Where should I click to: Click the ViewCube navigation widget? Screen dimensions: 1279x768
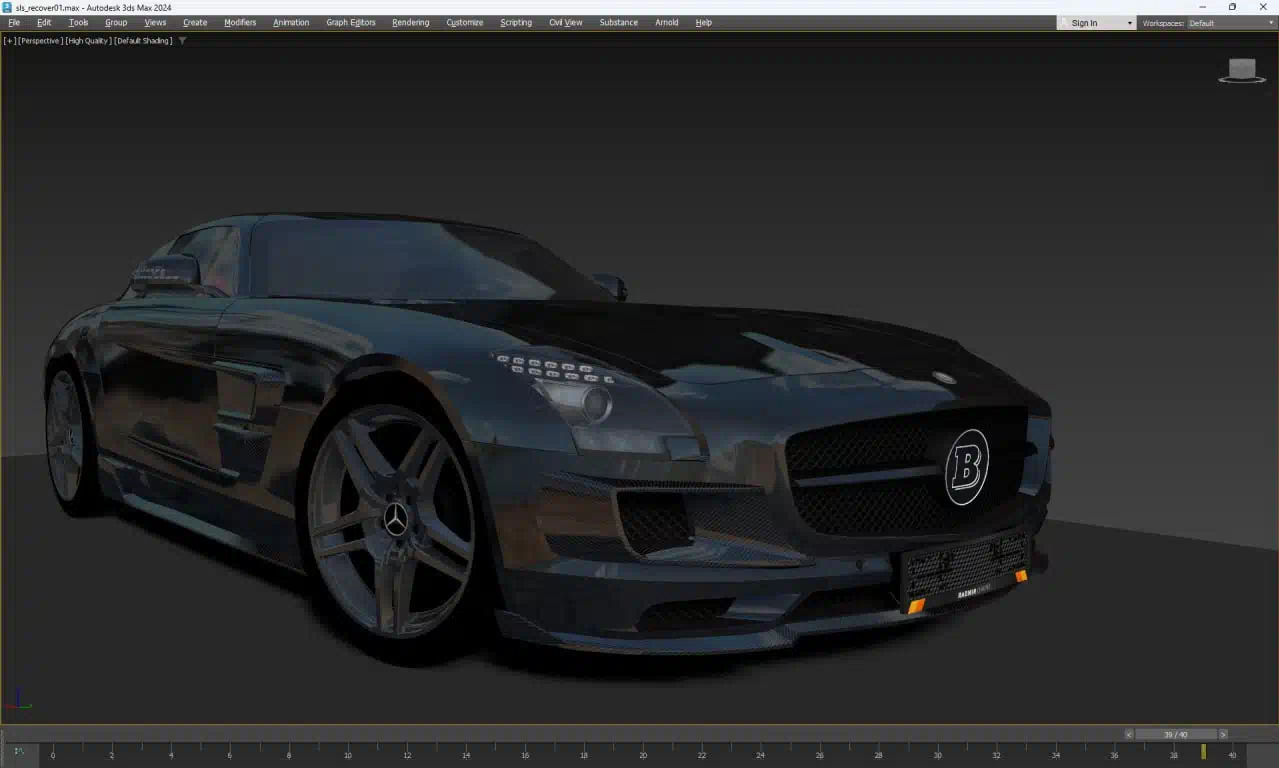point(1241,70)
